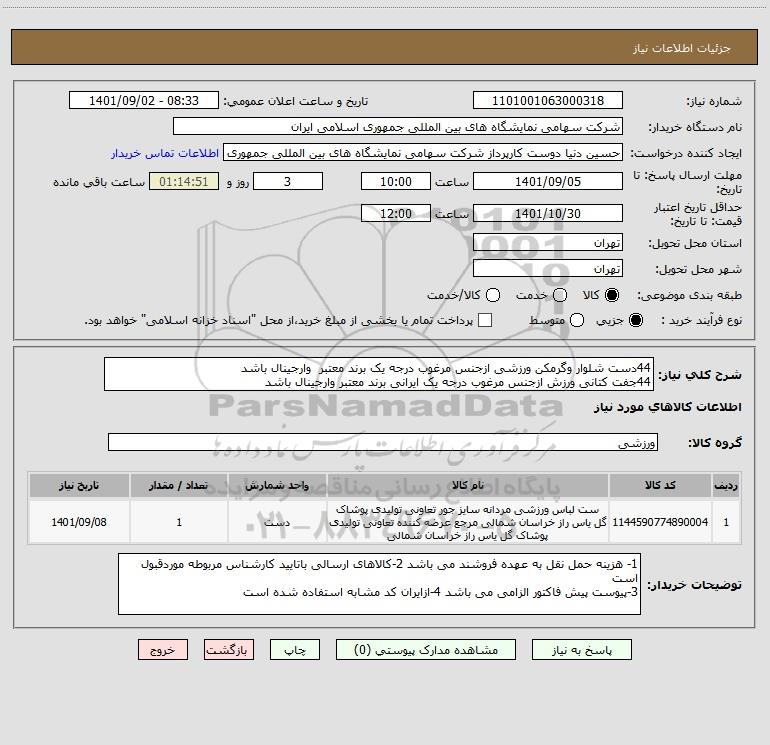
Task: Click the توضیحات خریدار notes box
Action: point(379,584)
